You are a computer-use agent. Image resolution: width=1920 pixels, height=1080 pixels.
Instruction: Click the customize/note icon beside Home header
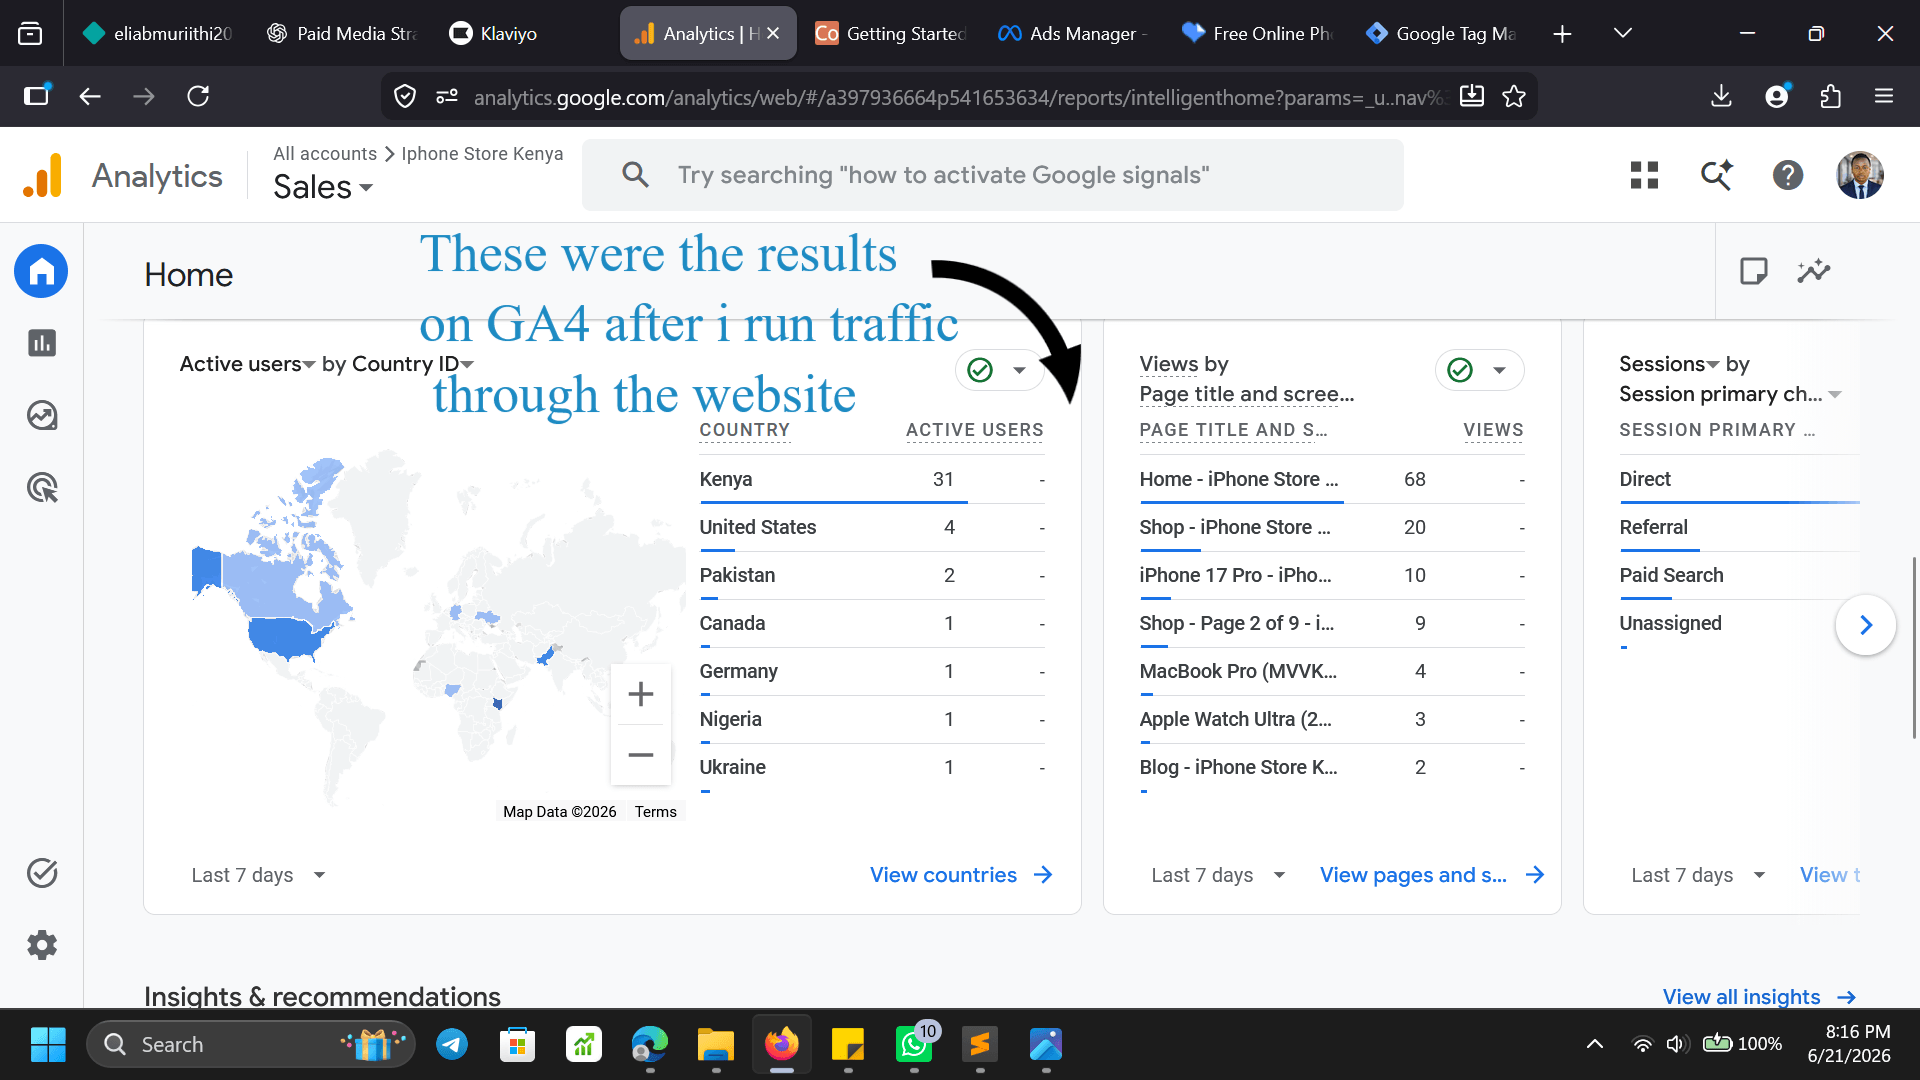click(x=1753, y=271)
